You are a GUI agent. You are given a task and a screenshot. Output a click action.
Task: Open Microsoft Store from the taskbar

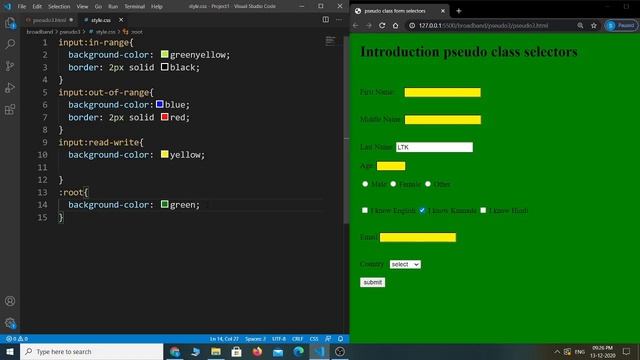[236, 351]
